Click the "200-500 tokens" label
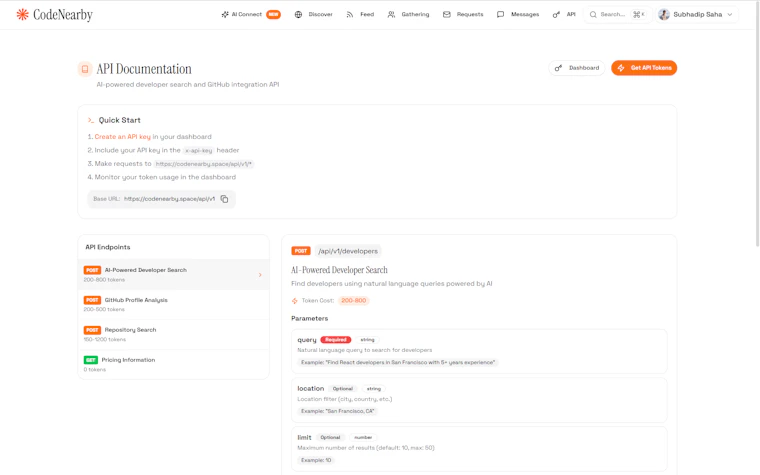Screen dimensions: 760x475 click(104, 309)
